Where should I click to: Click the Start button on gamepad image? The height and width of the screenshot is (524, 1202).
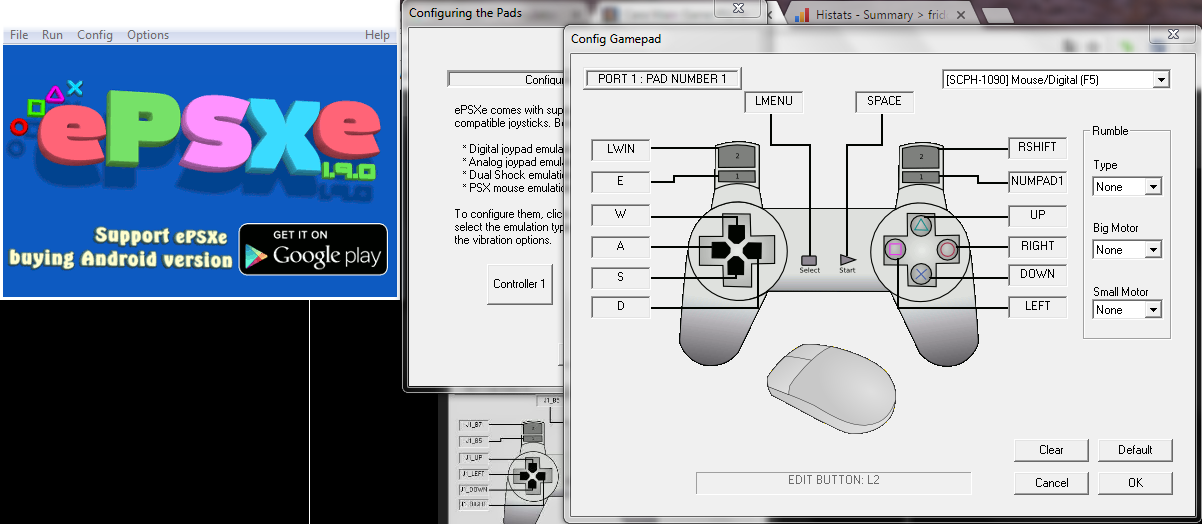848,258
